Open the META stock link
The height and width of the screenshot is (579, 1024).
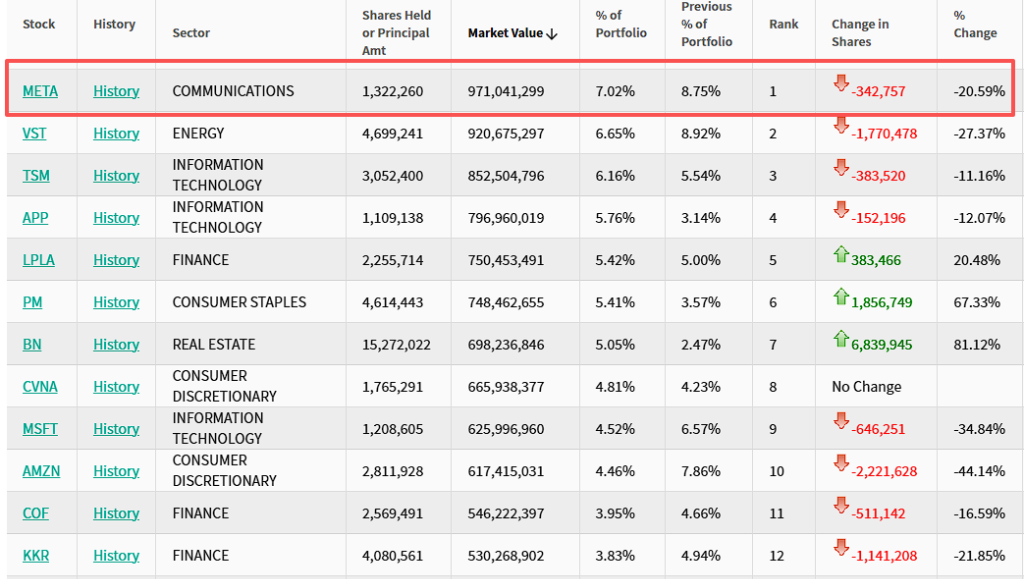40,91
